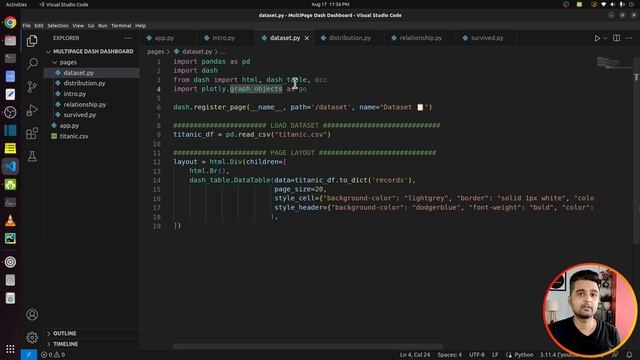Open editor More Actions ellipsis

[629, 38]
